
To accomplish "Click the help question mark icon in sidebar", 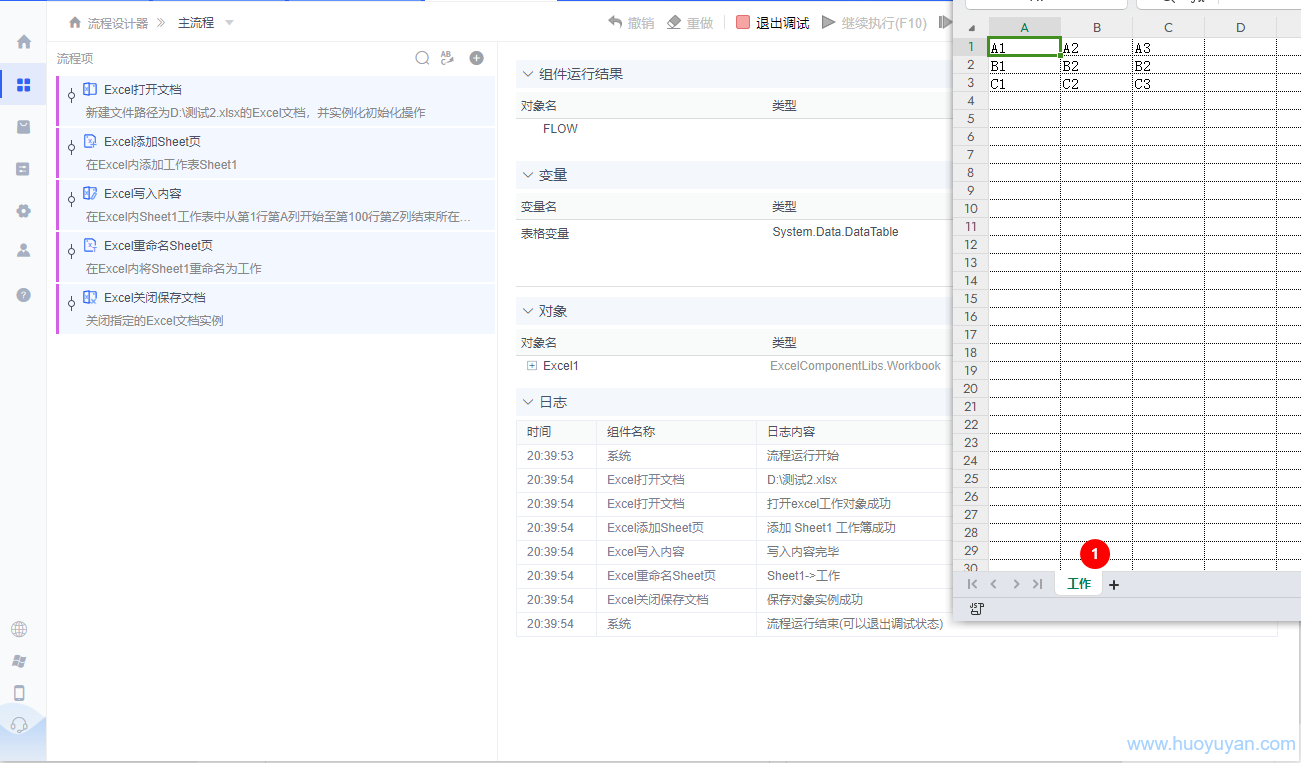I will pos(22,295).
